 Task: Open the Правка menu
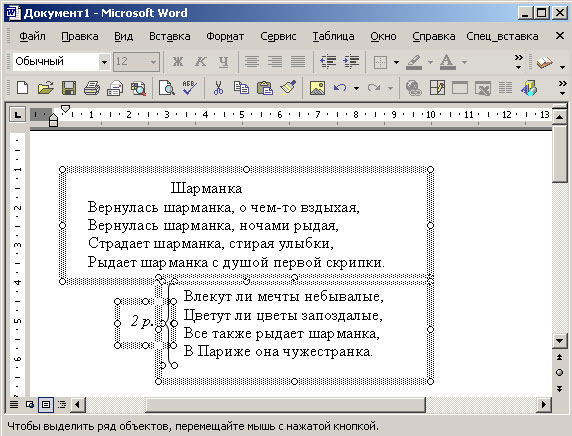click(x=80, y=36)
